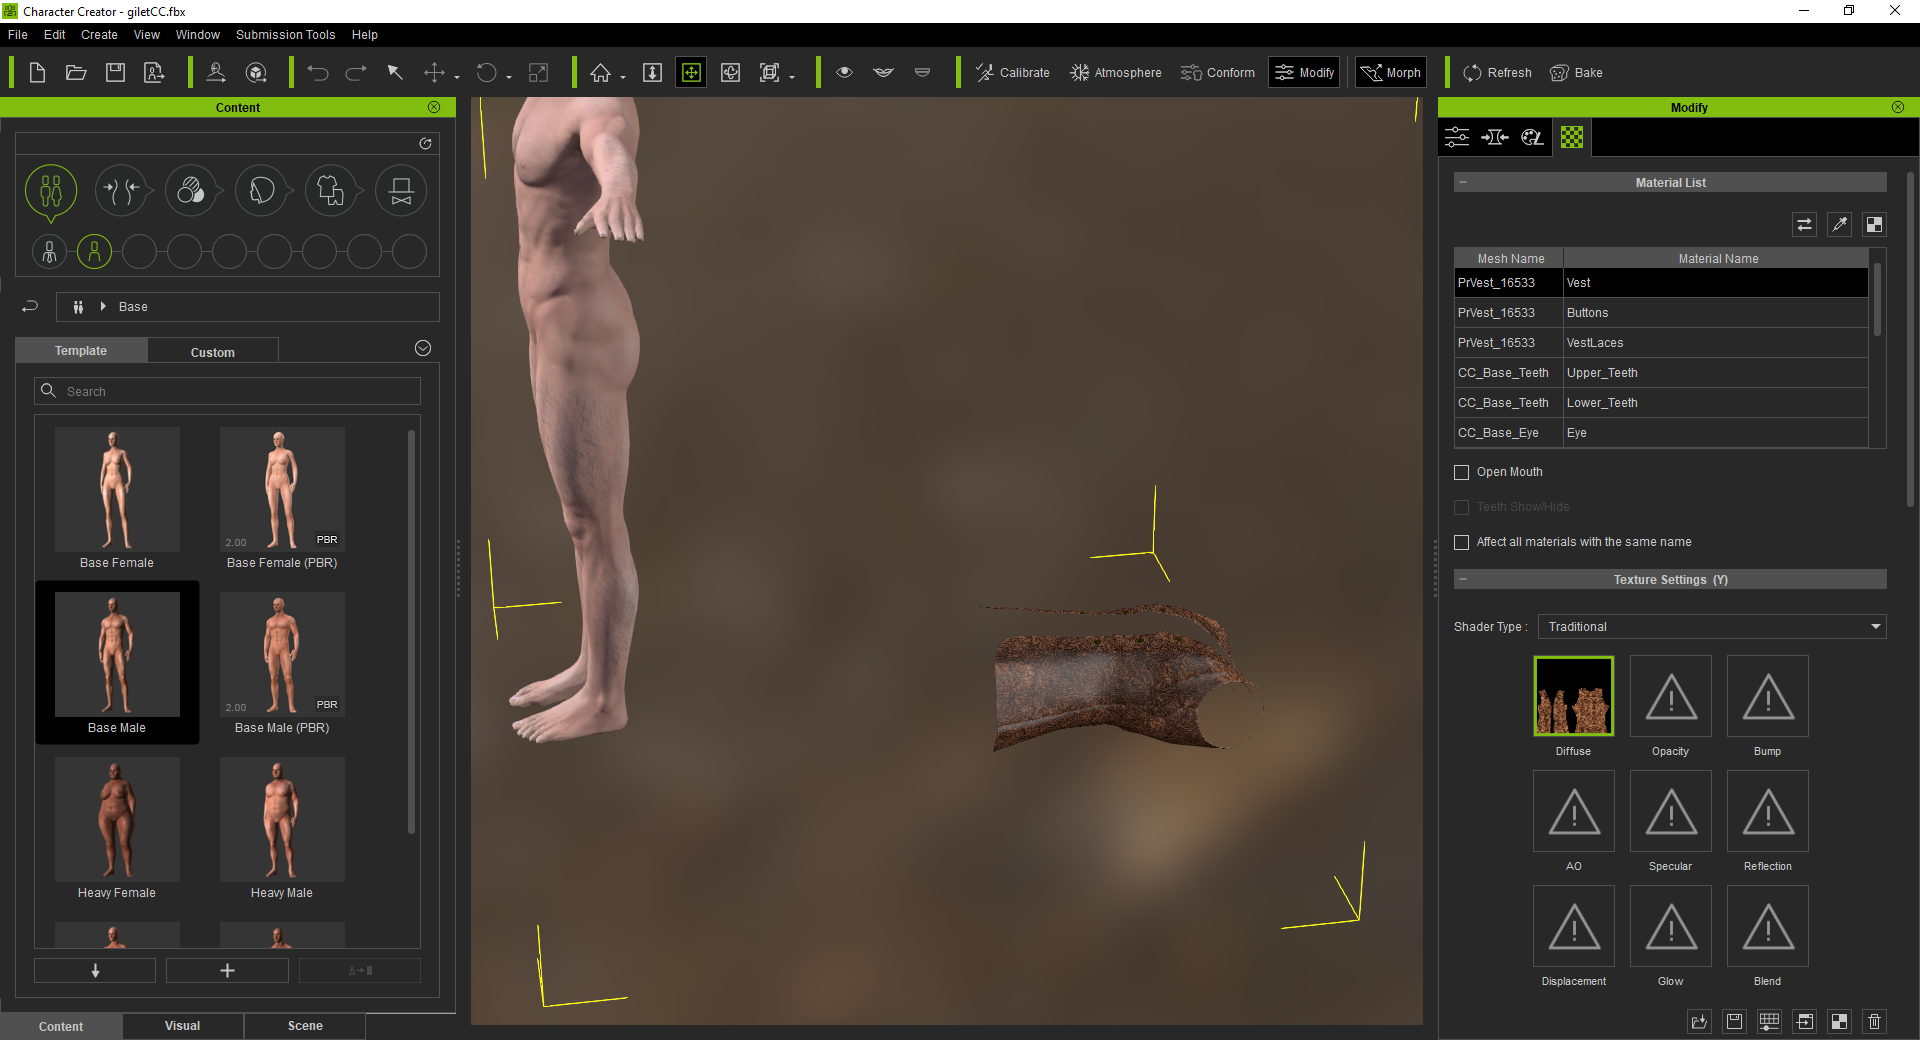Click the New Project icon

click(37, 73)
